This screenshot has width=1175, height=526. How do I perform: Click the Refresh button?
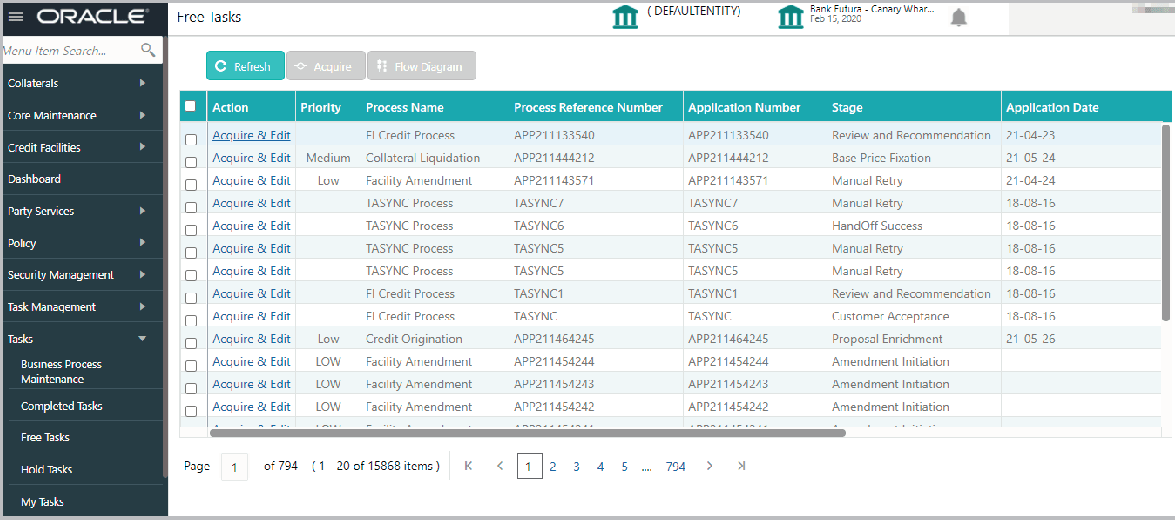pyautogui.click(x=245, y=66)
